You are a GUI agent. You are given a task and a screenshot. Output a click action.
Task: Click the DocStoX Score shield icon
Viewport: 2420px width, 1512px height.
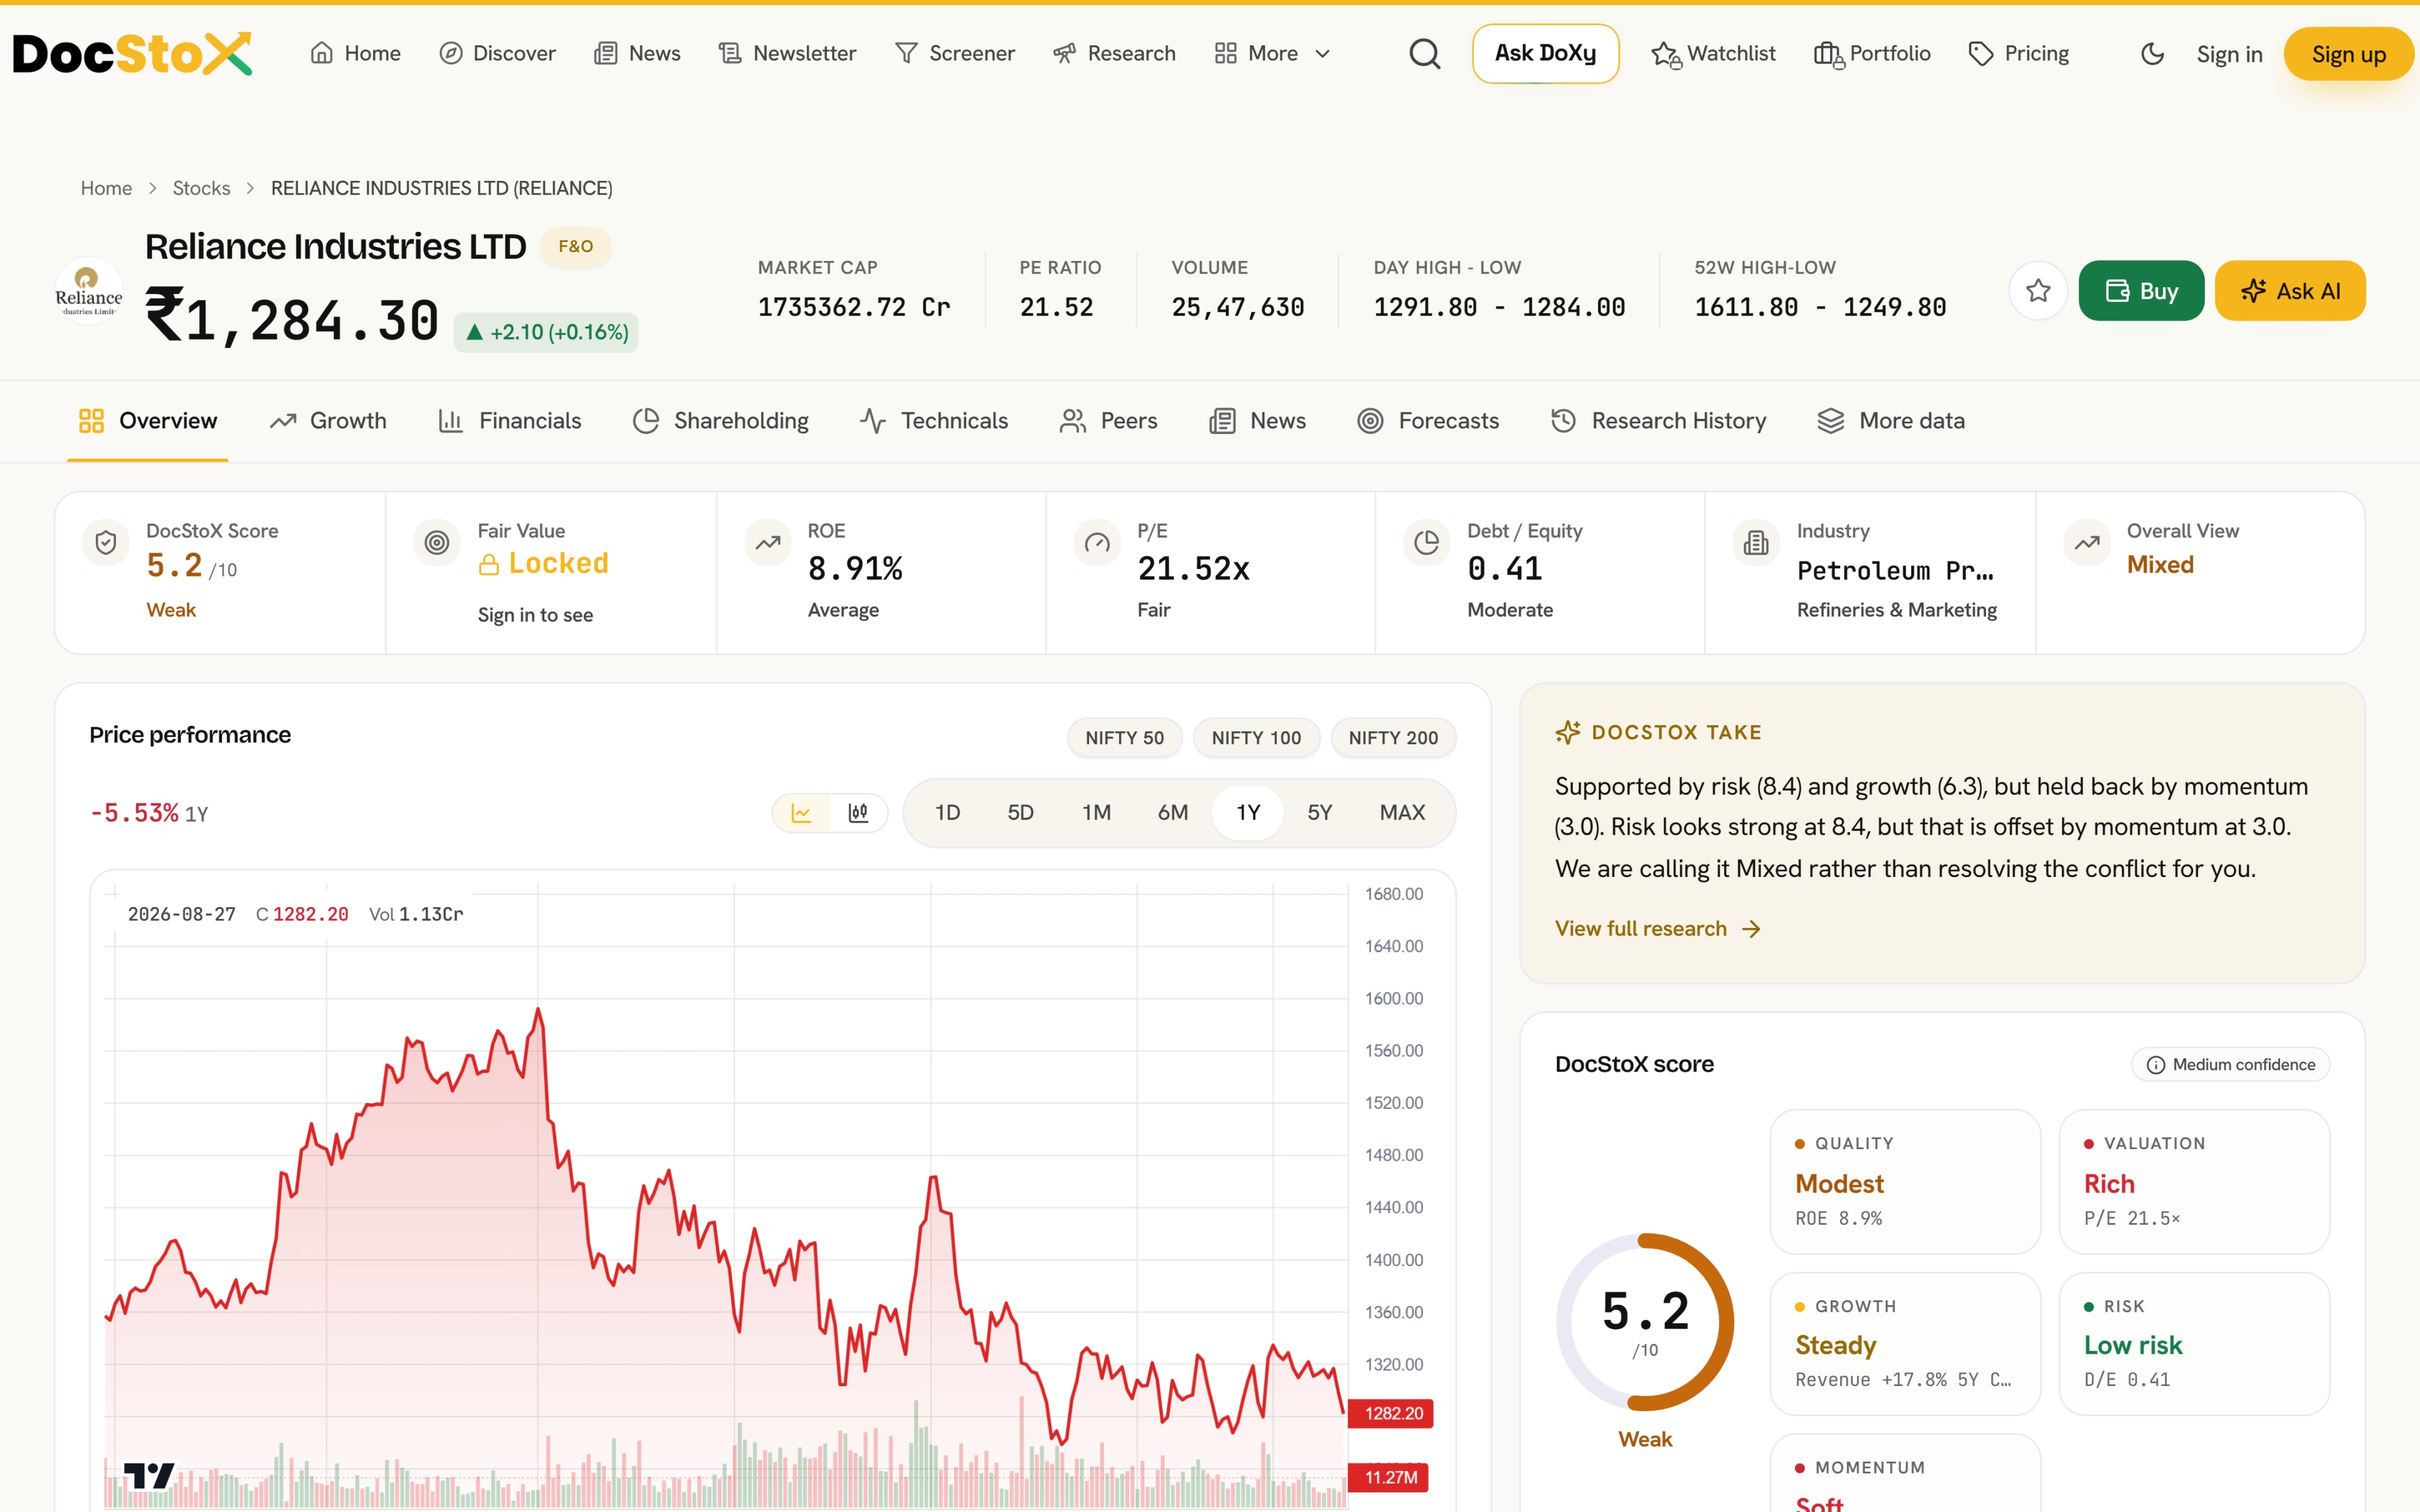click(x=106, y=543)
